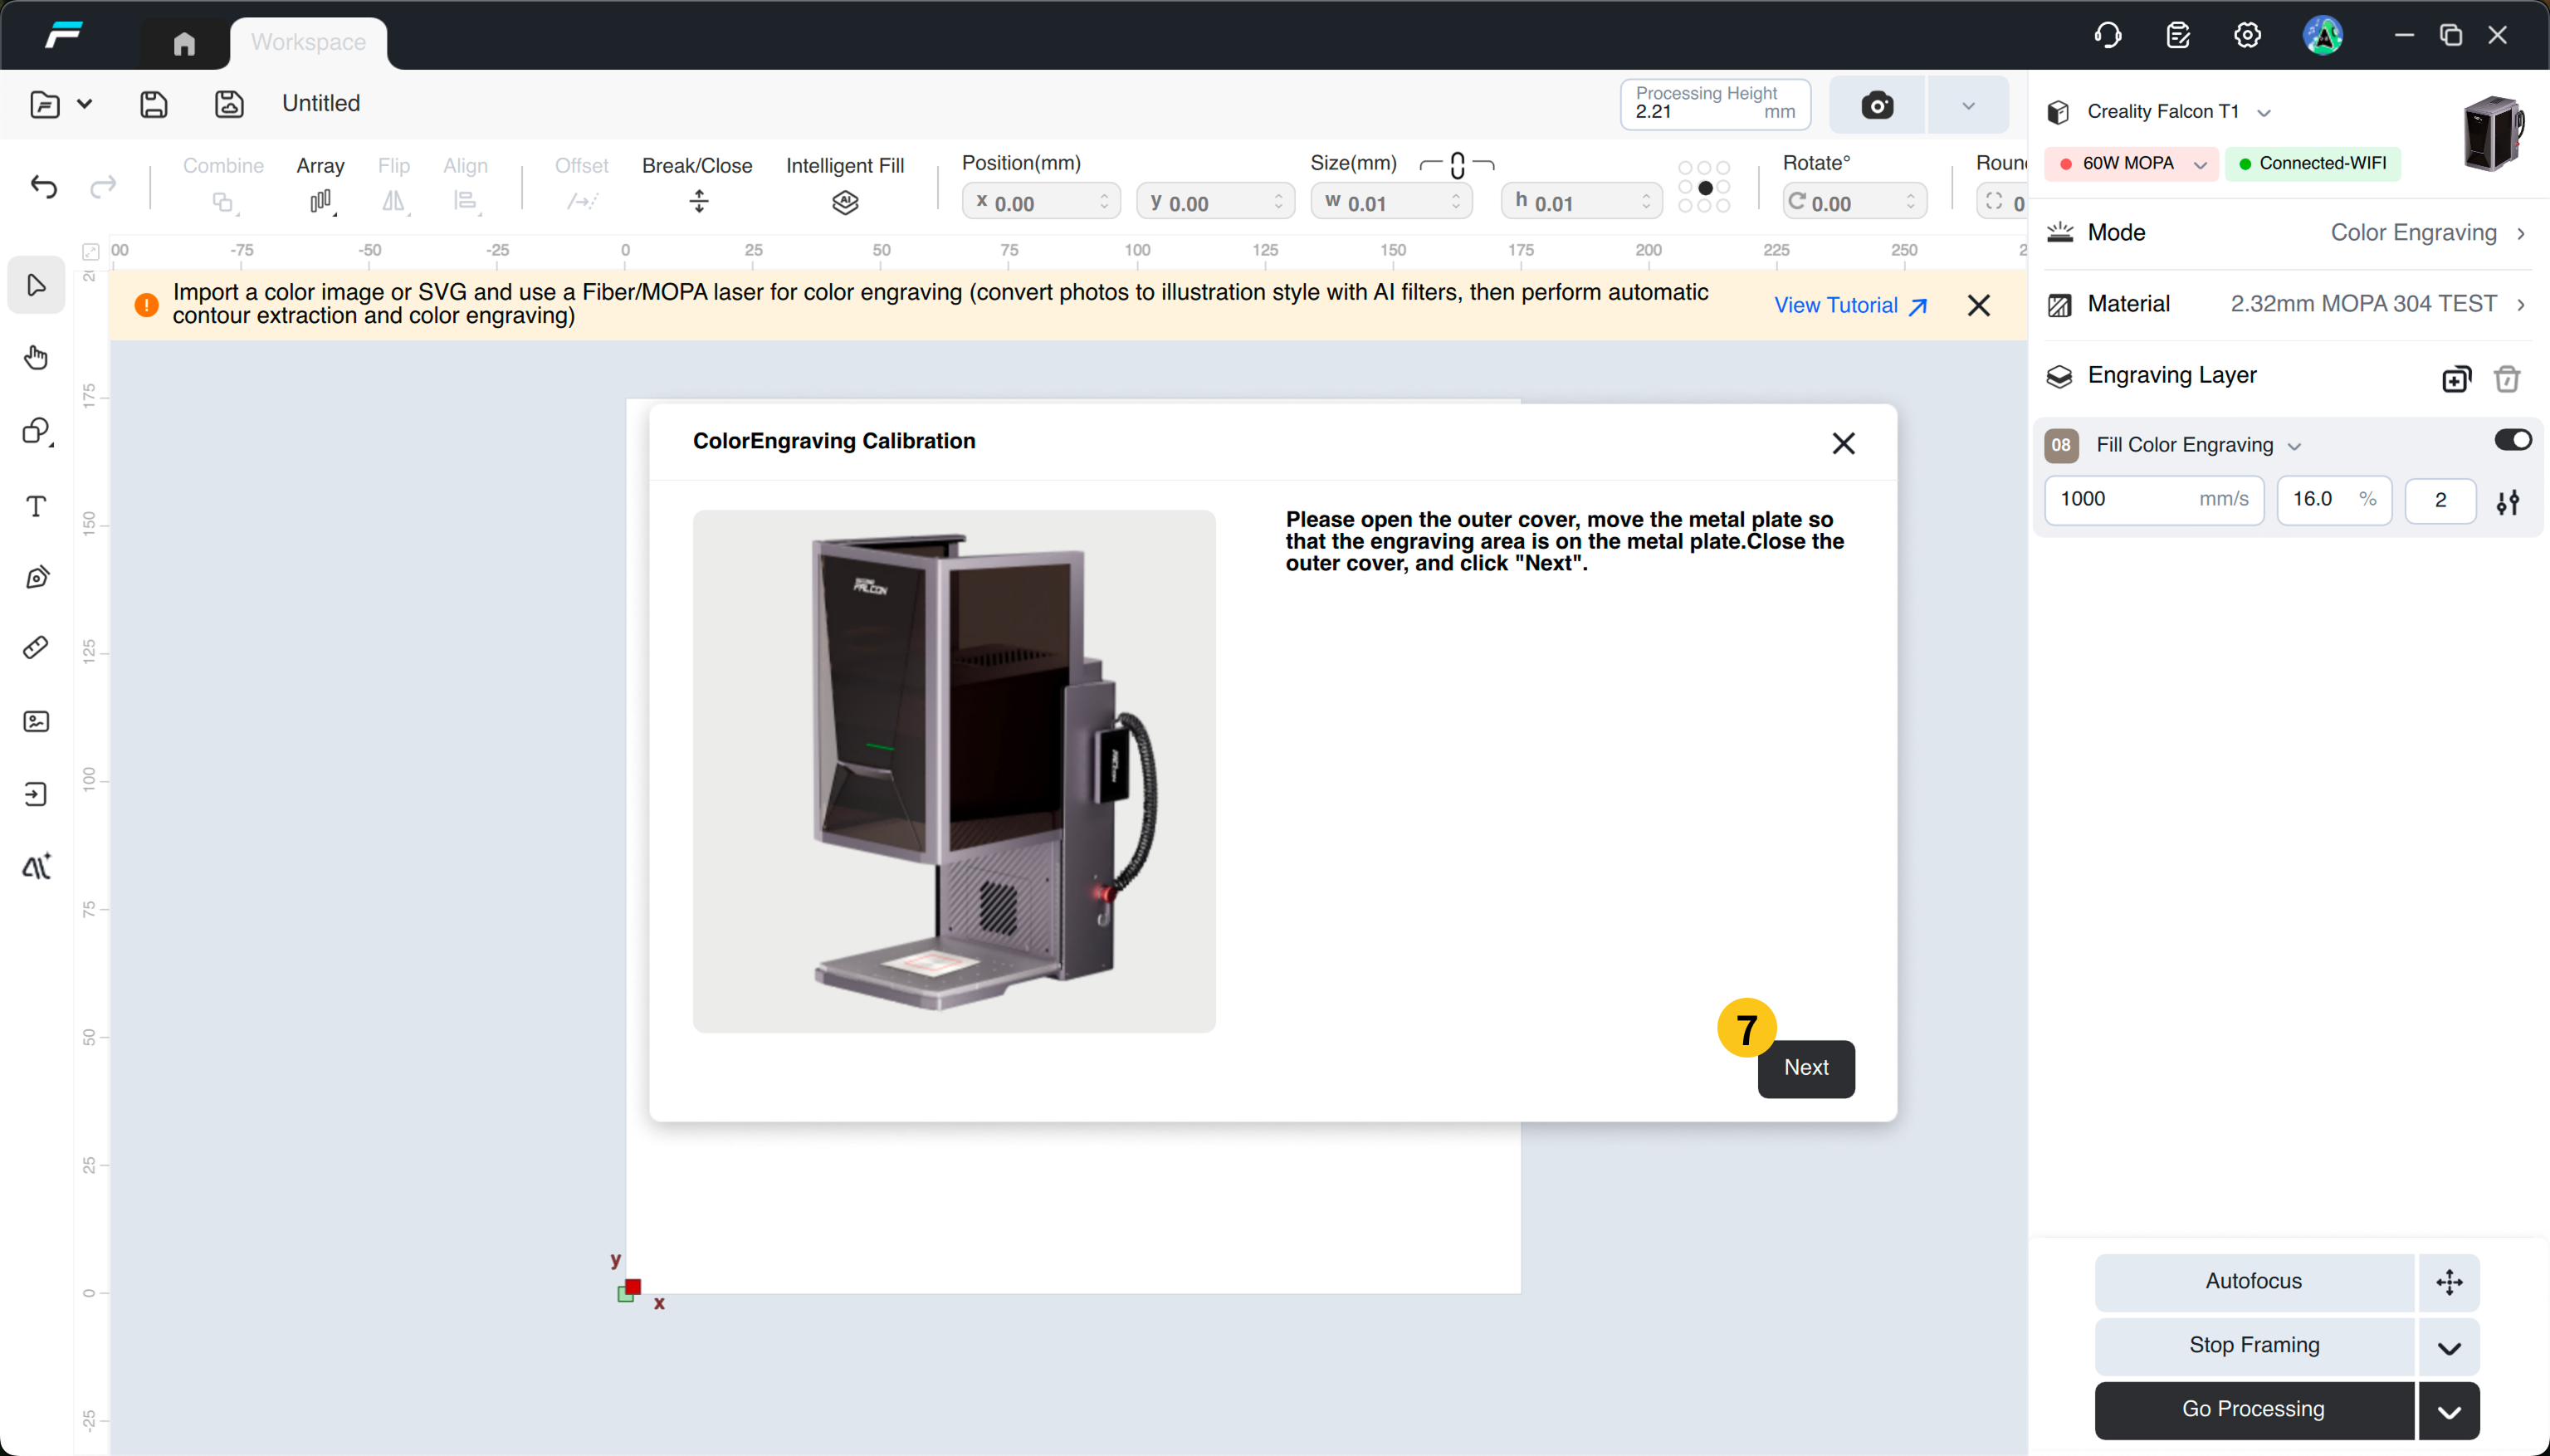Select the Pen drawing tool
The image size is (2550, 1456).
pyautogui.click(x=37, y=578)
